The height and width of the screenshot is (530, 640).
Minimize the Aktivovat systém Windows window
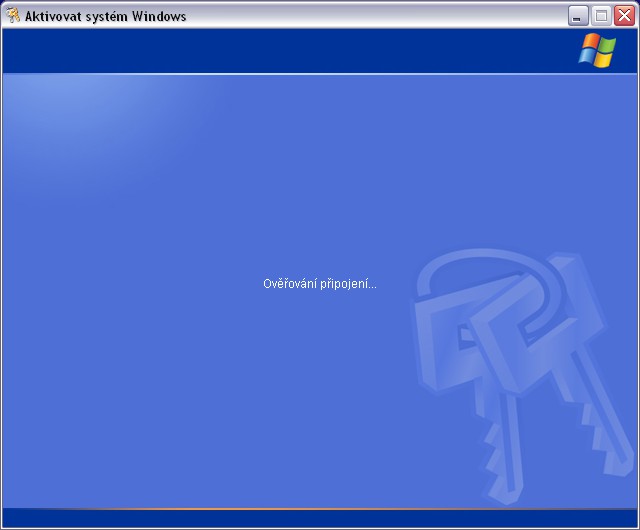point(578,16)
